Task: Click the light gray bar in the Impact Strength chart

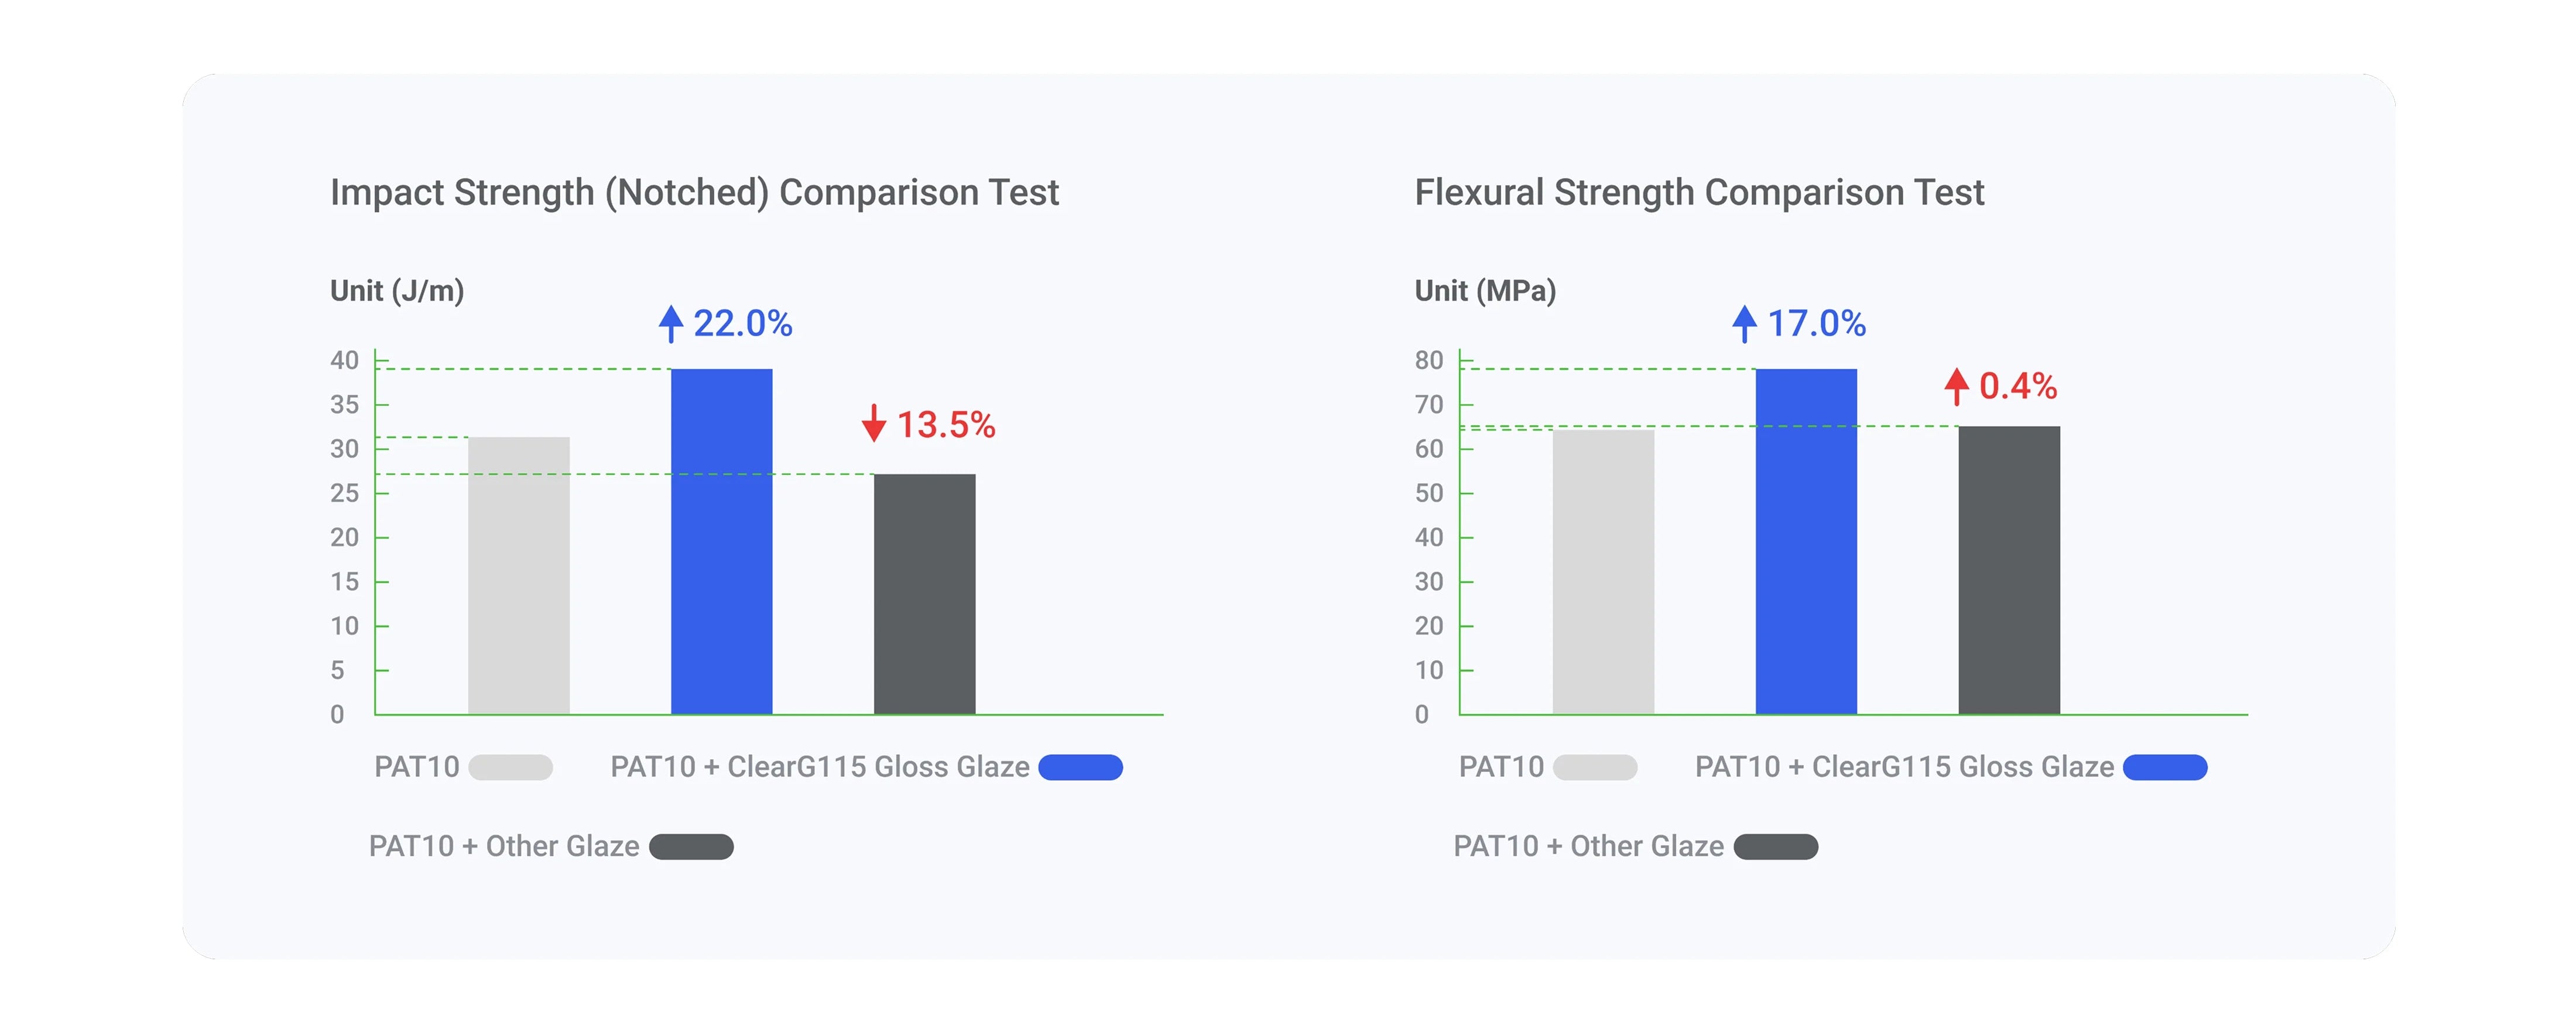Action: [x=518, y=575]
